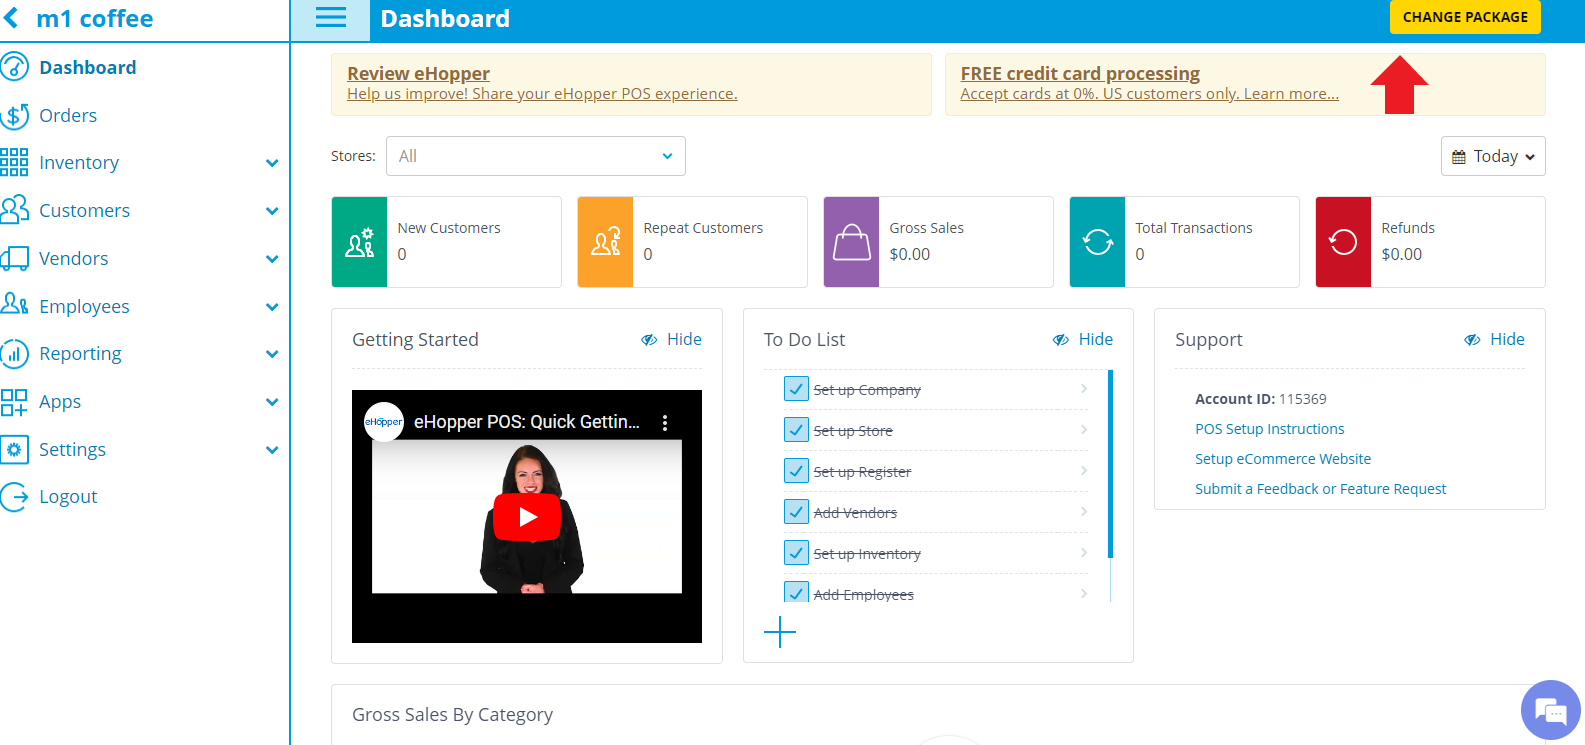Viewport: 1585px width, 745px height.
Task: Select Inventory label in the sidebar
Action: 79,162
